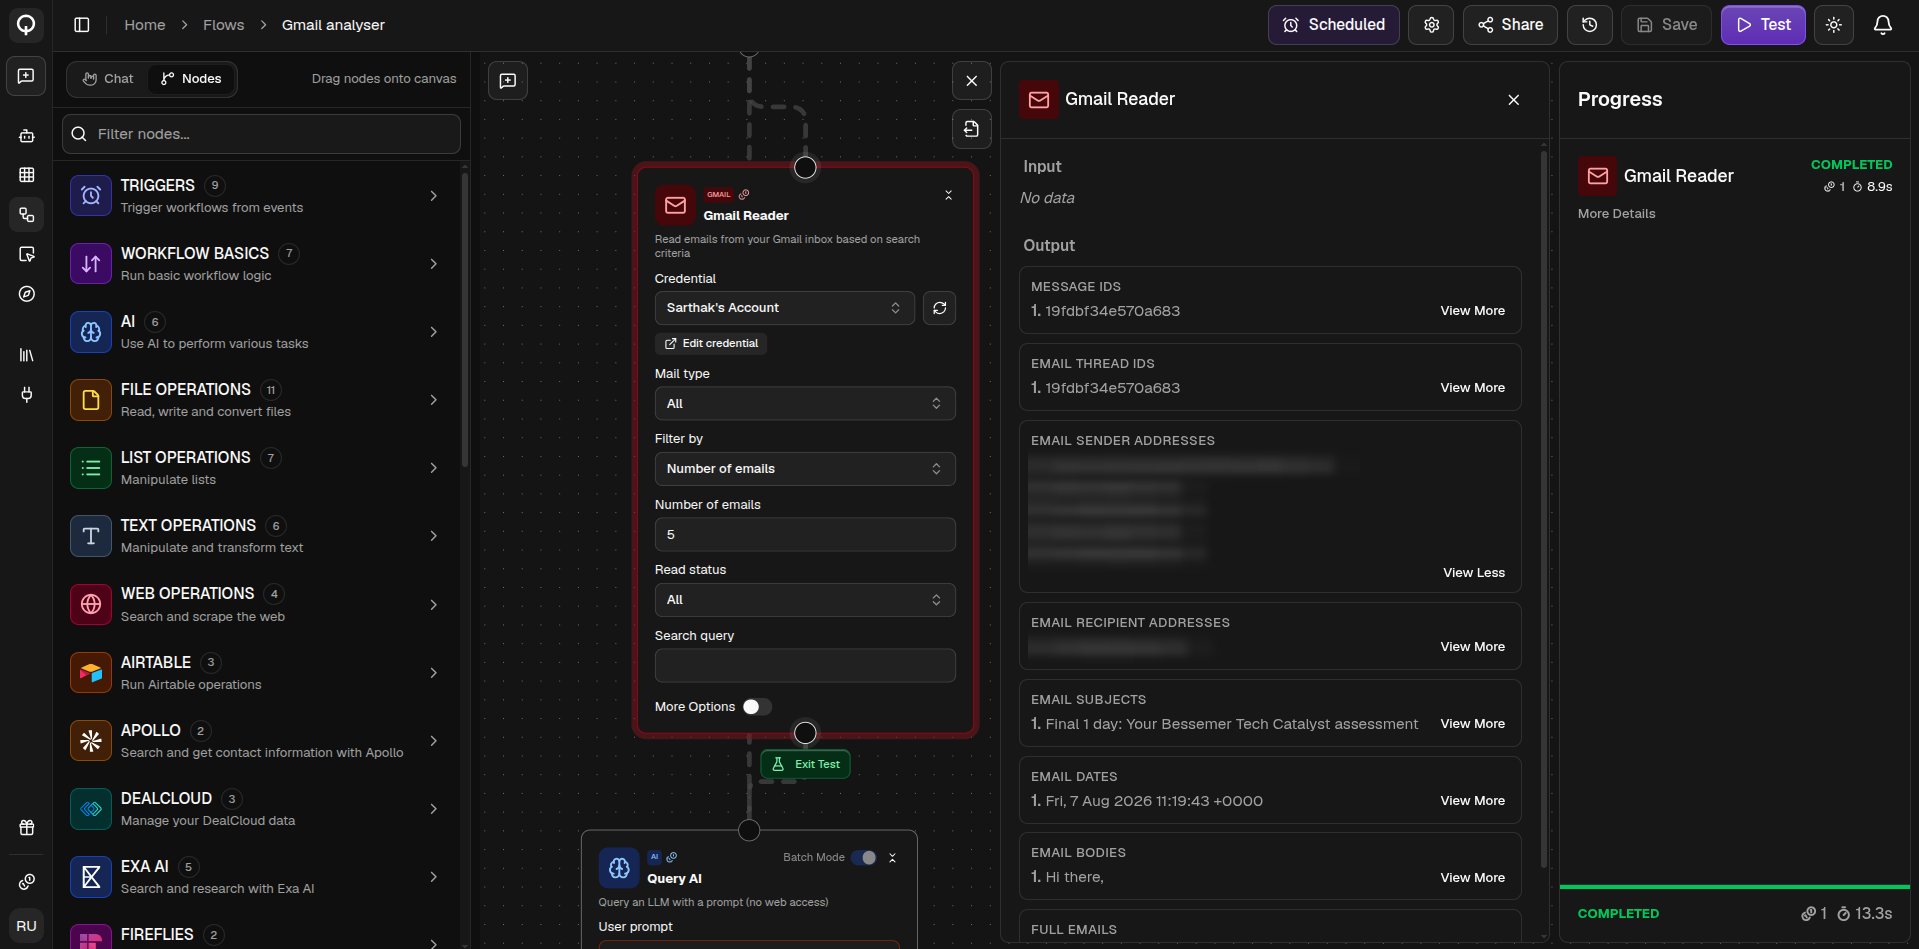Image resolution: width=1919 pixels, height=949 pixels.
Task: Click the Scheduled button
Action: (x=1334, y=25)
